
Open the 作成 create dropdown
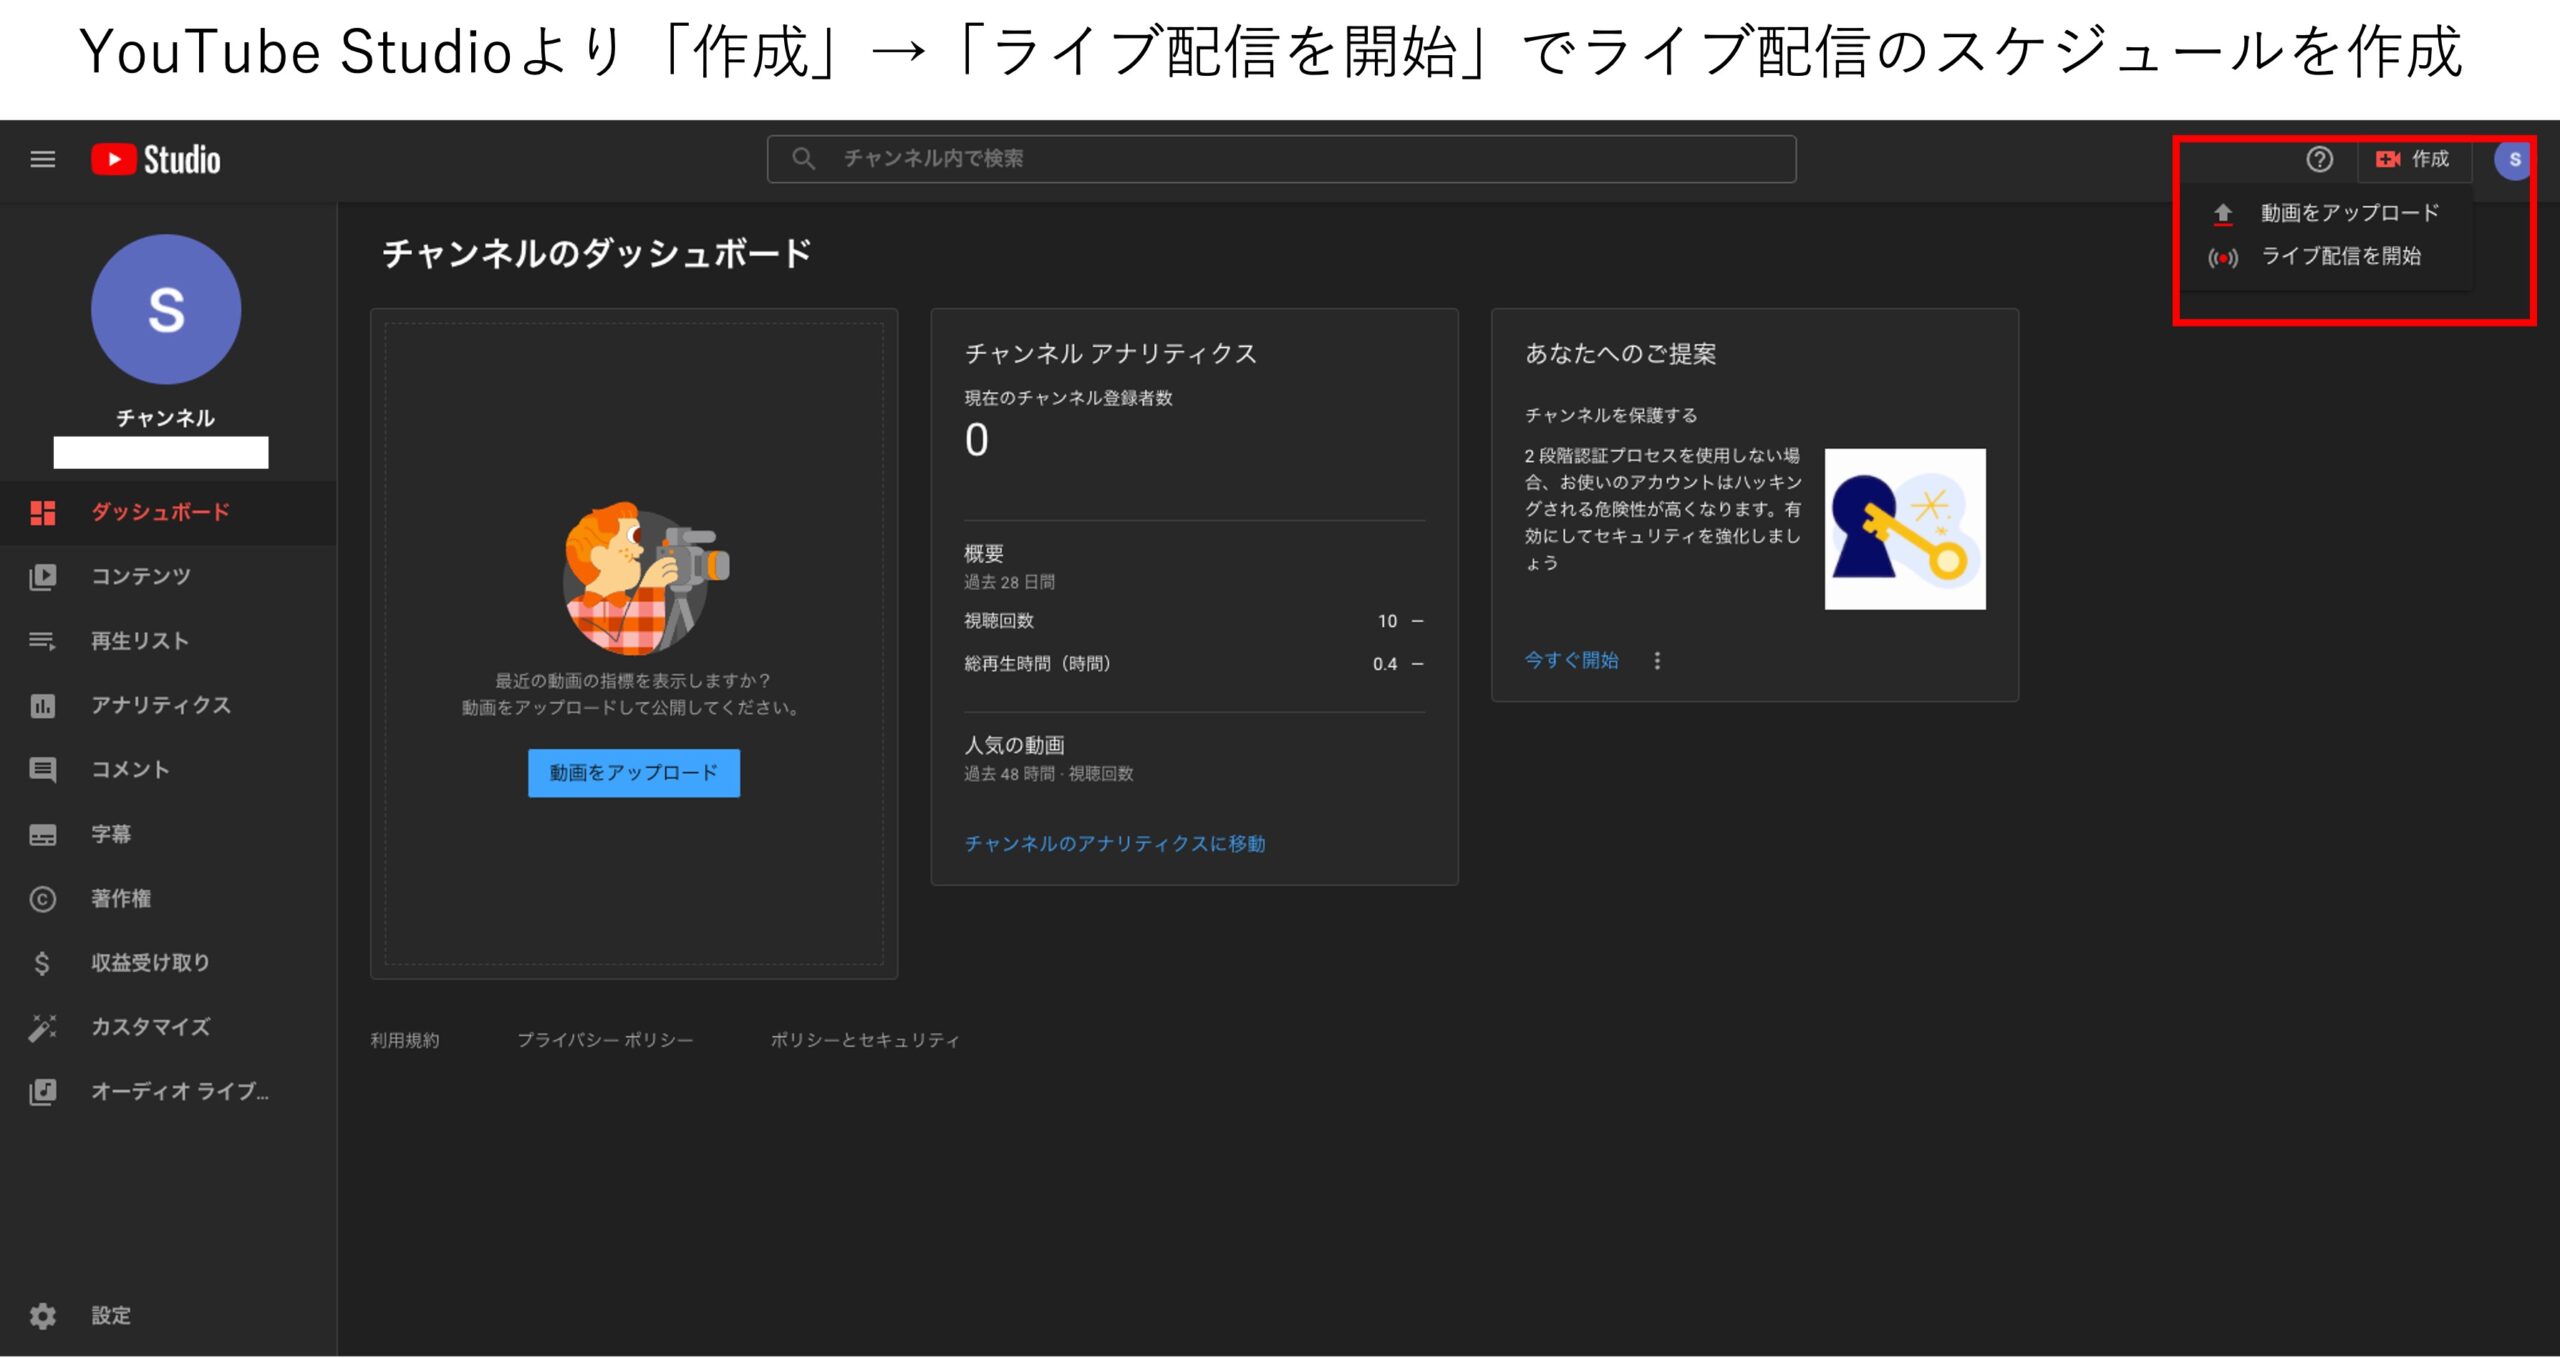click(2414, 159)
